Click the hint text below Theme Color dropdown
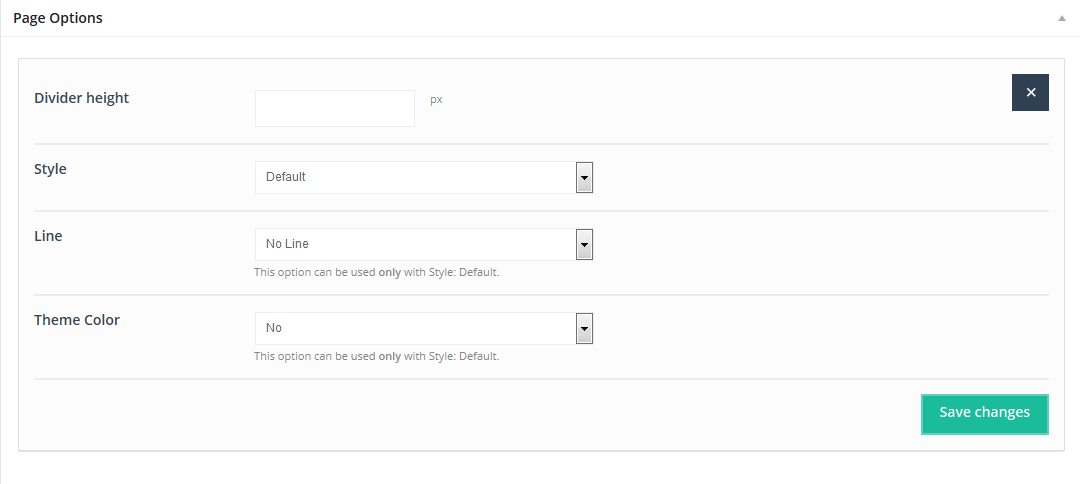The image size is (1080, 484). [376, 356]
